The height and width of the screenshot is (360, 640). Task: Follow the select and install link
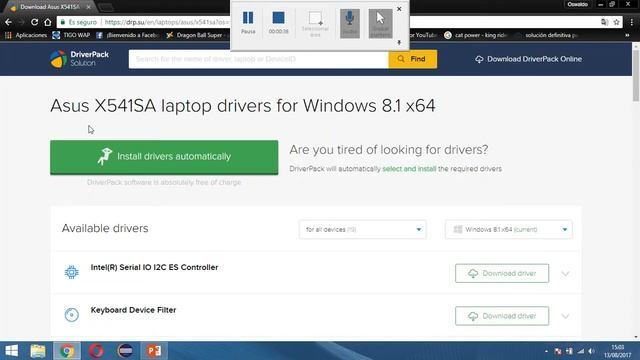(x=409, y=169)
